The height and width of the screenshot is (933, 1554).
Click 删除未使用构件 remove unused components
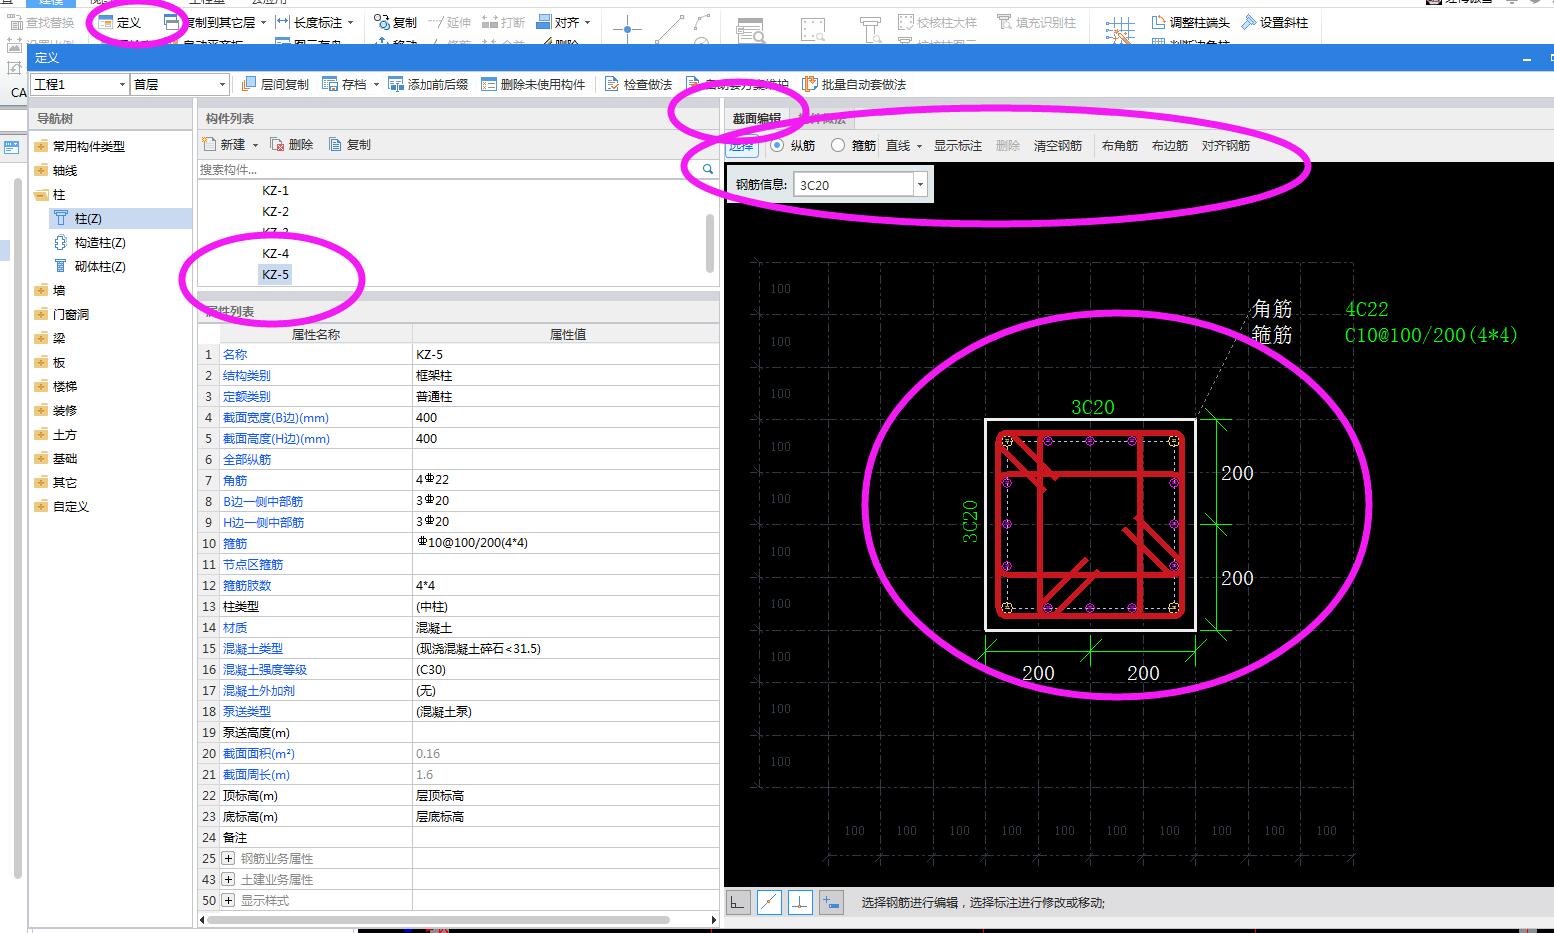pos(533,85)
